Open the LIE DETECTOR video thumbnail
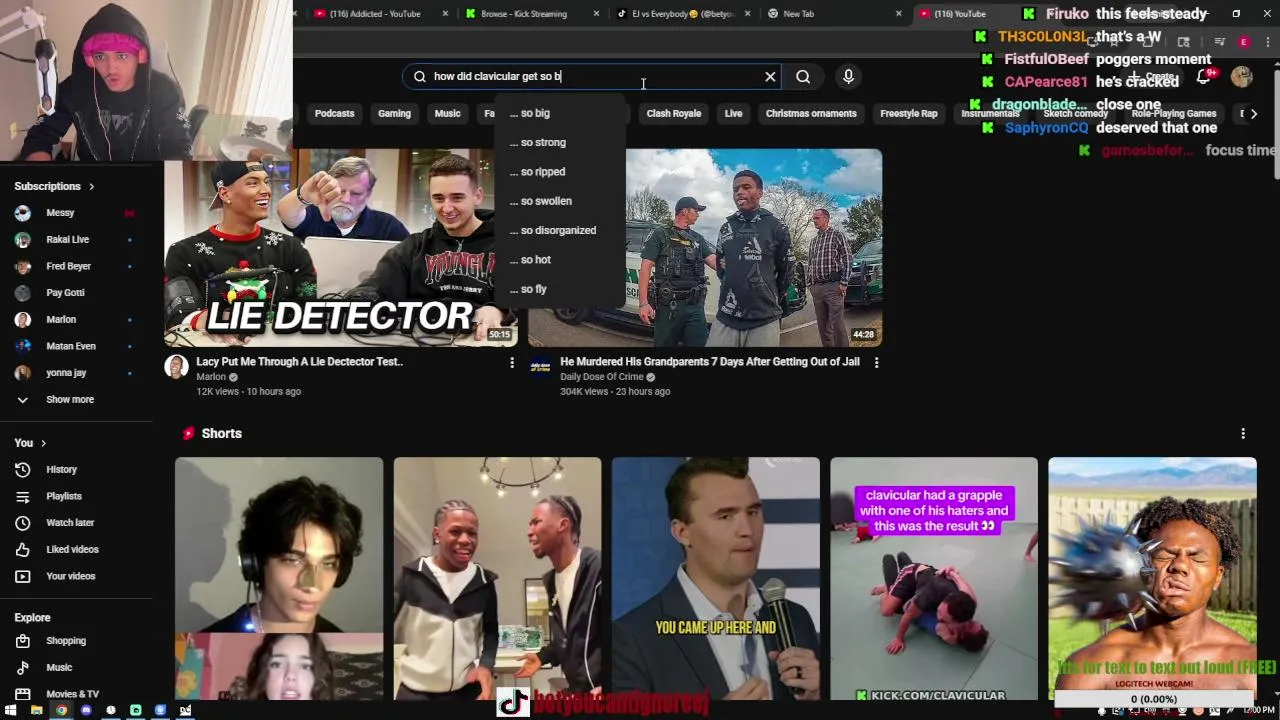 click(x=342, y=247)
